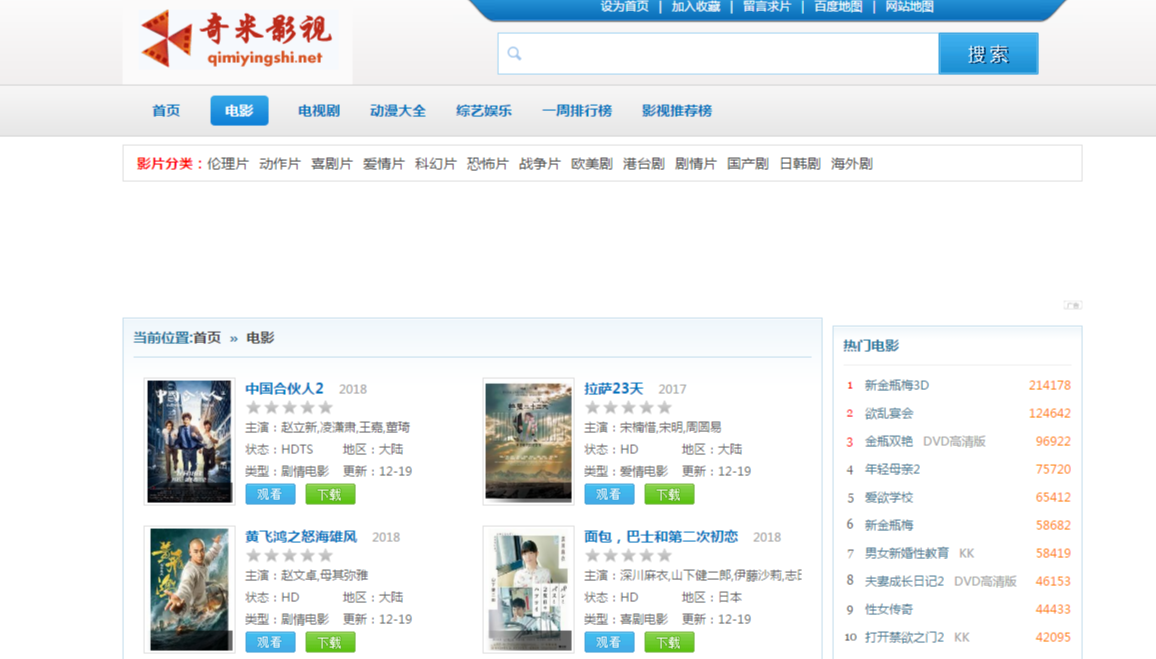1156x659 pixels.
Task: Click the Qimi Yingshi site logo
Action: click(237, 40)
